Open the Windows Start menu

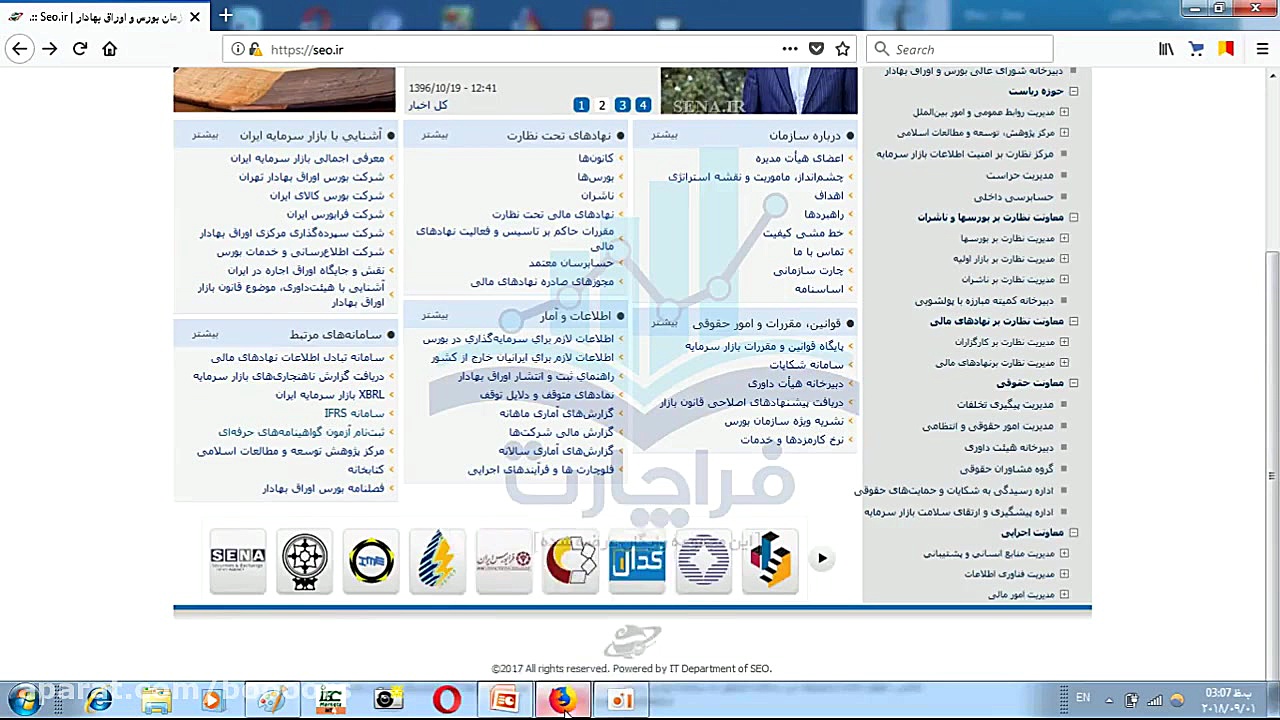click(x=23, y=700)
